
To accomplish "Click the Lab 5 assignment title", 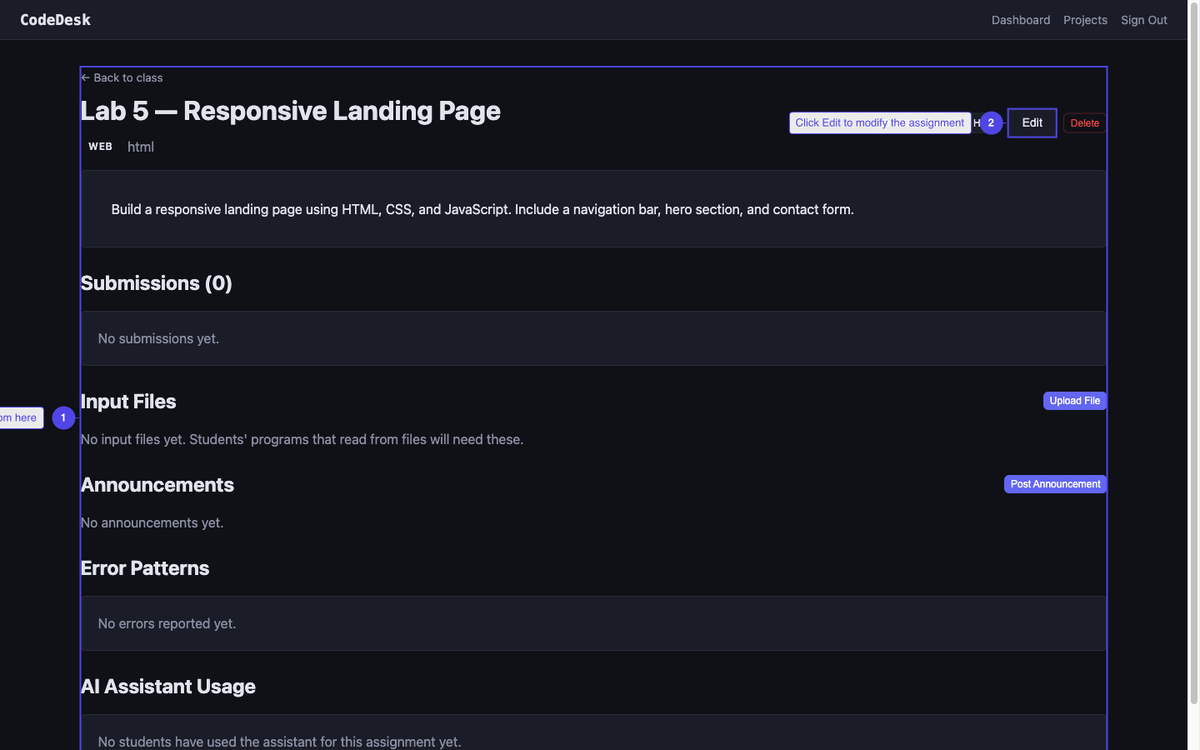I will coord(290,111).
